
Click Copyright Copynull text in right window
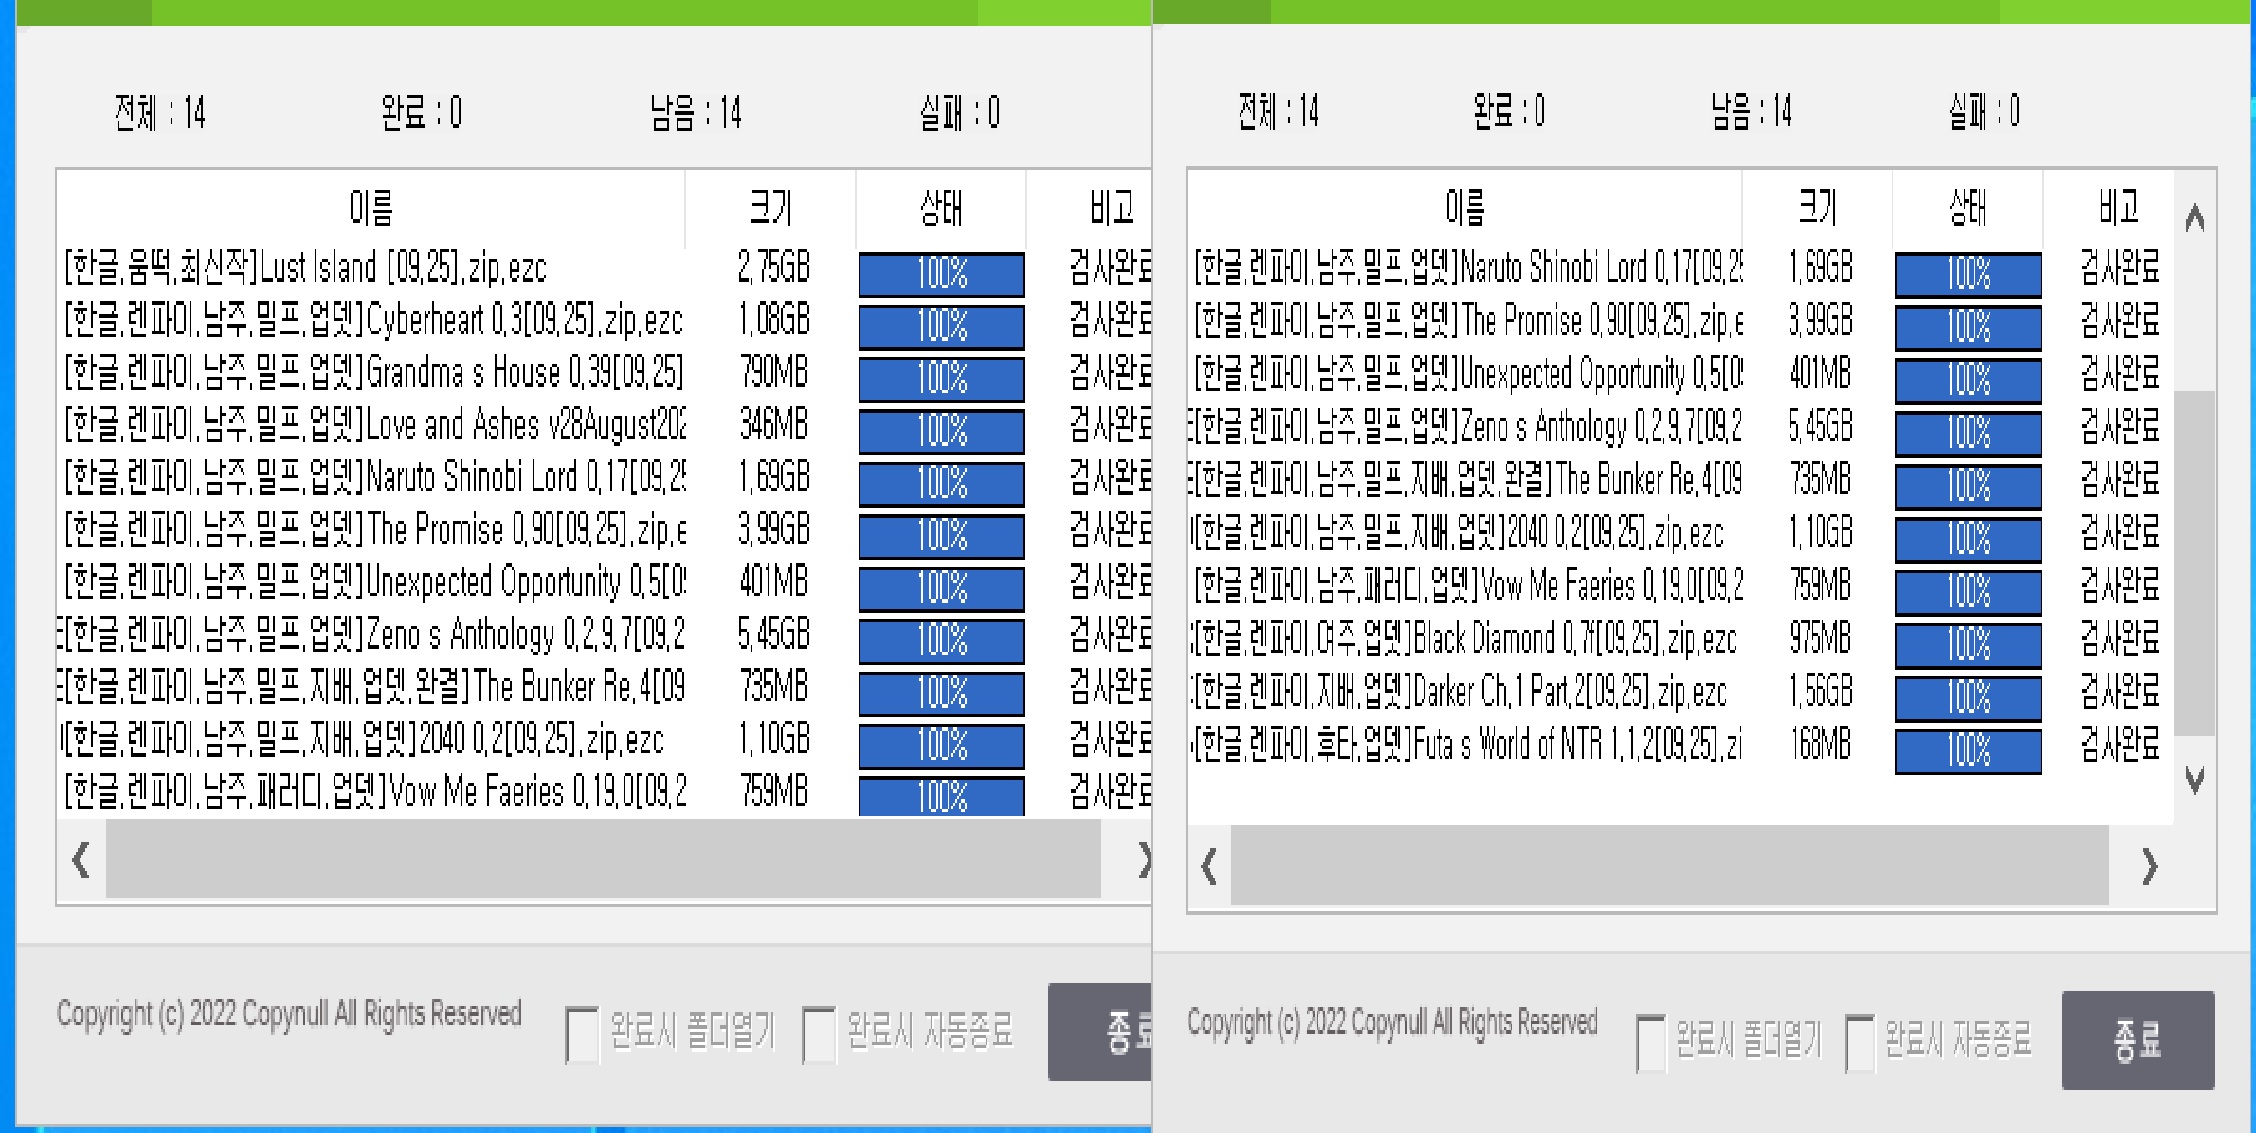tap(1392, 1023)
